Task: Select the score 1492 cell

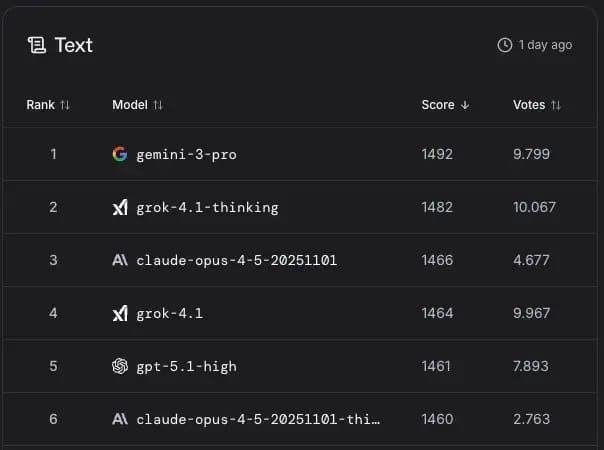Action: pos(437,154)
